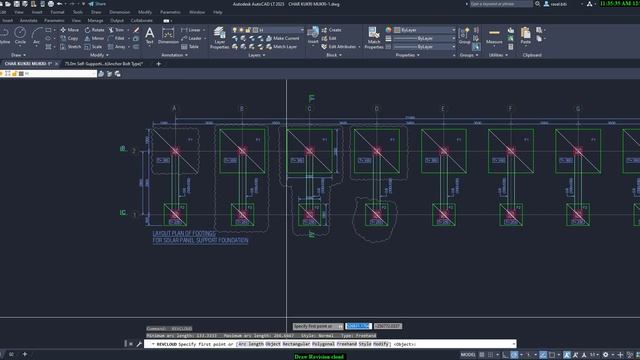The image size is (640, 360).
Task: Open Layer Properties manager
Action: coord(220,38)
